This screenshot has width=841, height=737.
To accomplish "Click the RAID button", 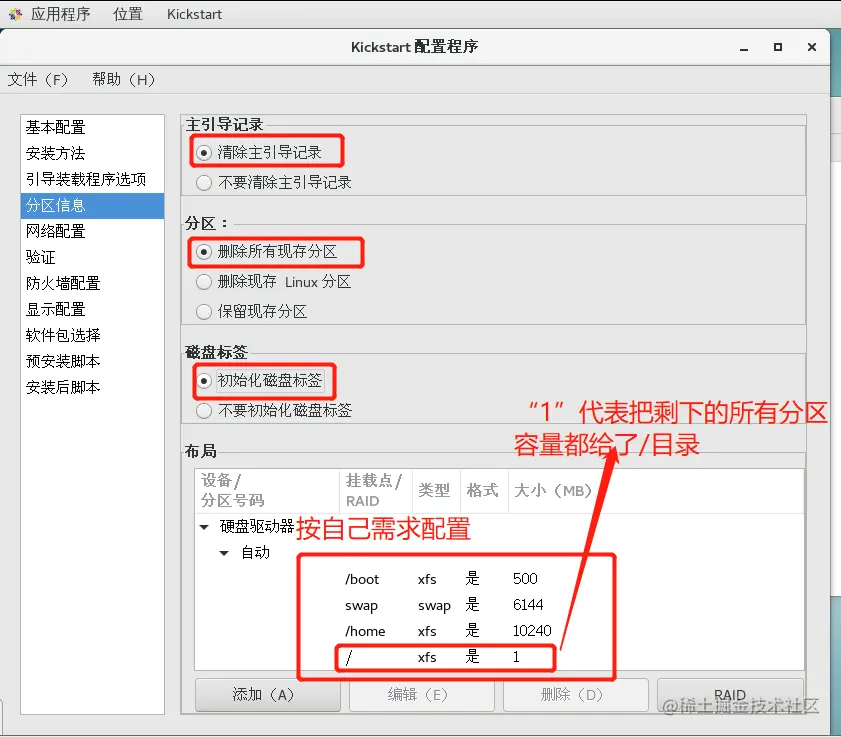I will (x=730, y=695).
